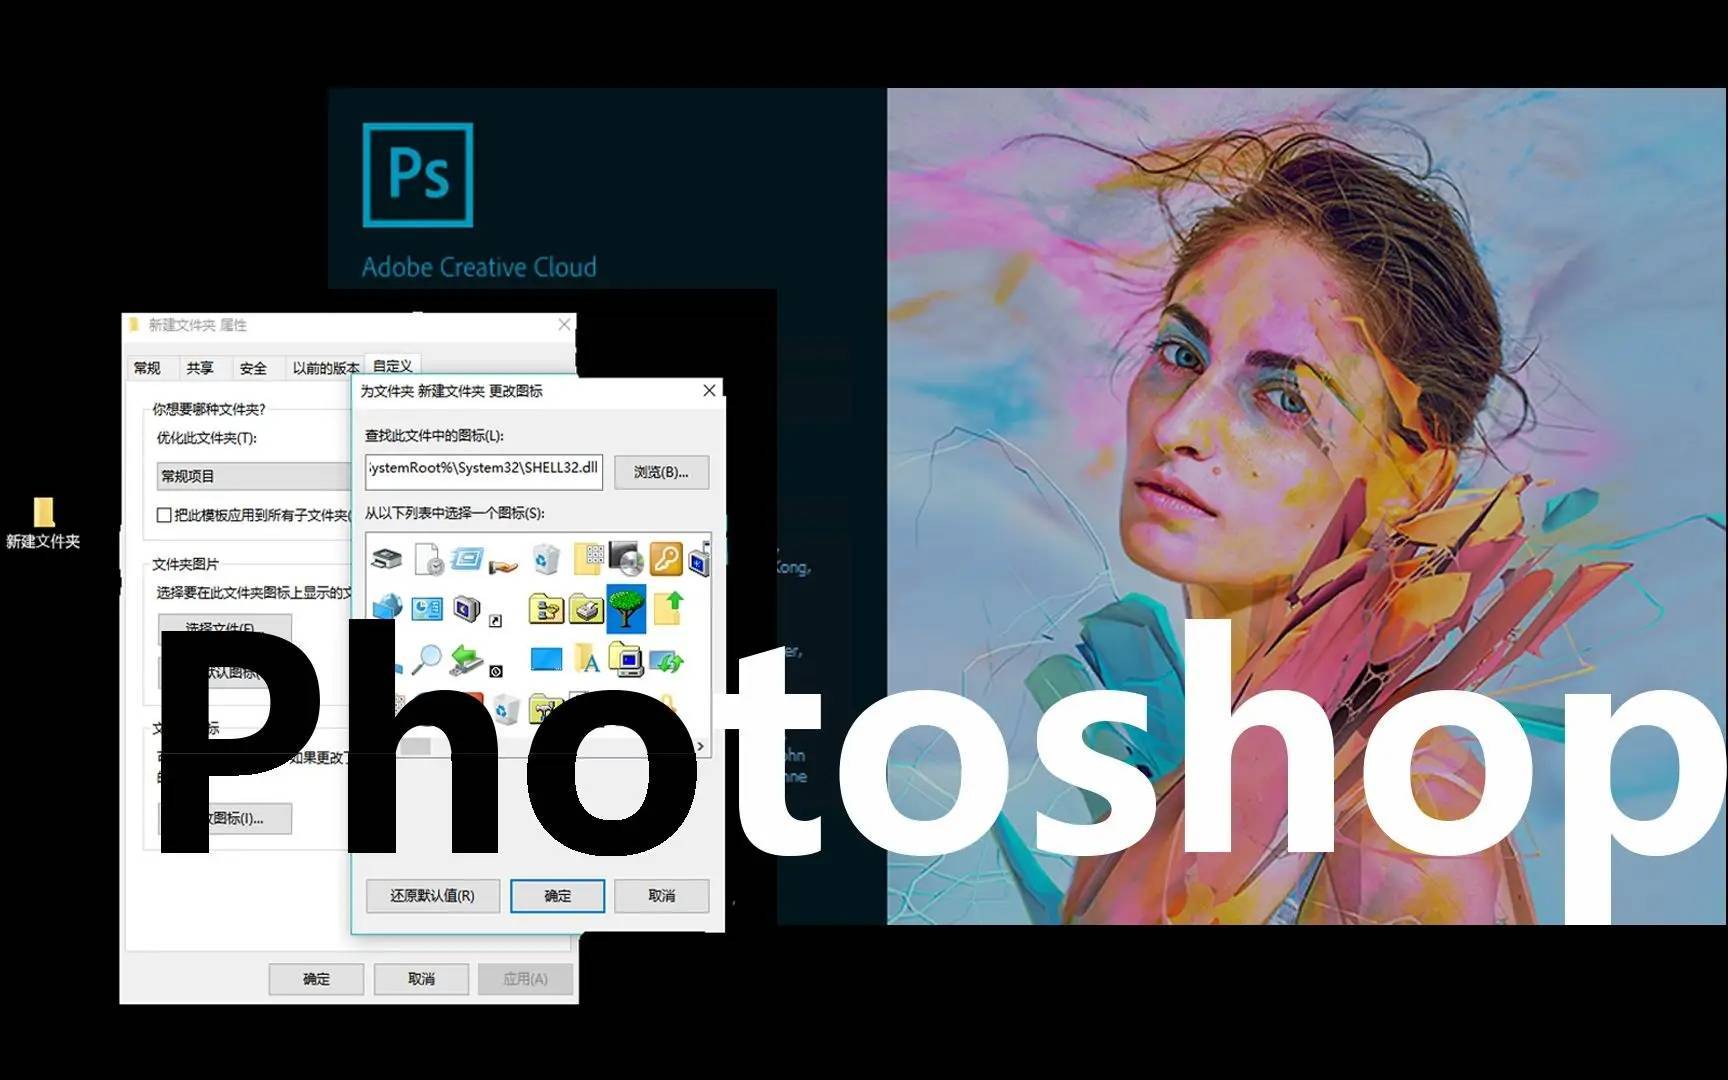The width and height of the screenshot is (1728, 1080).
Task: Open the 常规项目 optimize folder dropdown
Action: [253, 476]
